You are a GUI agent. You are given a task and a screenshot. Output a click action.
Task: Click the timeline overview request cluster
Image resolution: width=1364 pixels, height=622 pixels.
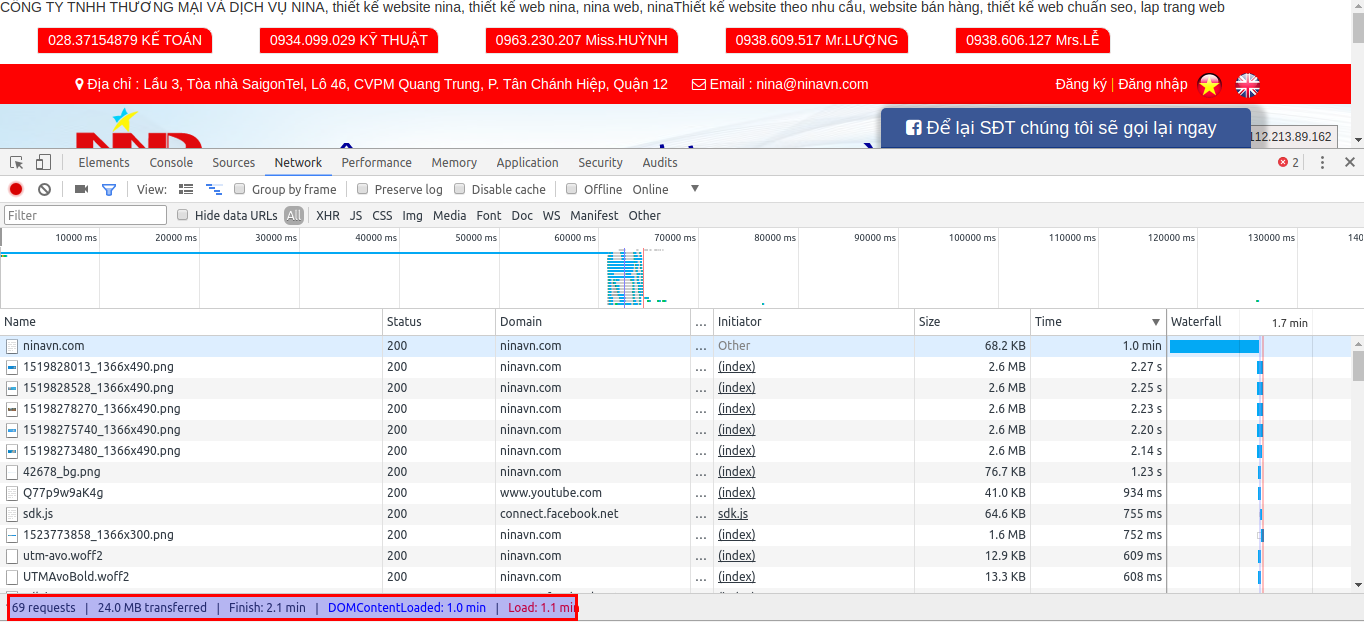coord(625,277)
